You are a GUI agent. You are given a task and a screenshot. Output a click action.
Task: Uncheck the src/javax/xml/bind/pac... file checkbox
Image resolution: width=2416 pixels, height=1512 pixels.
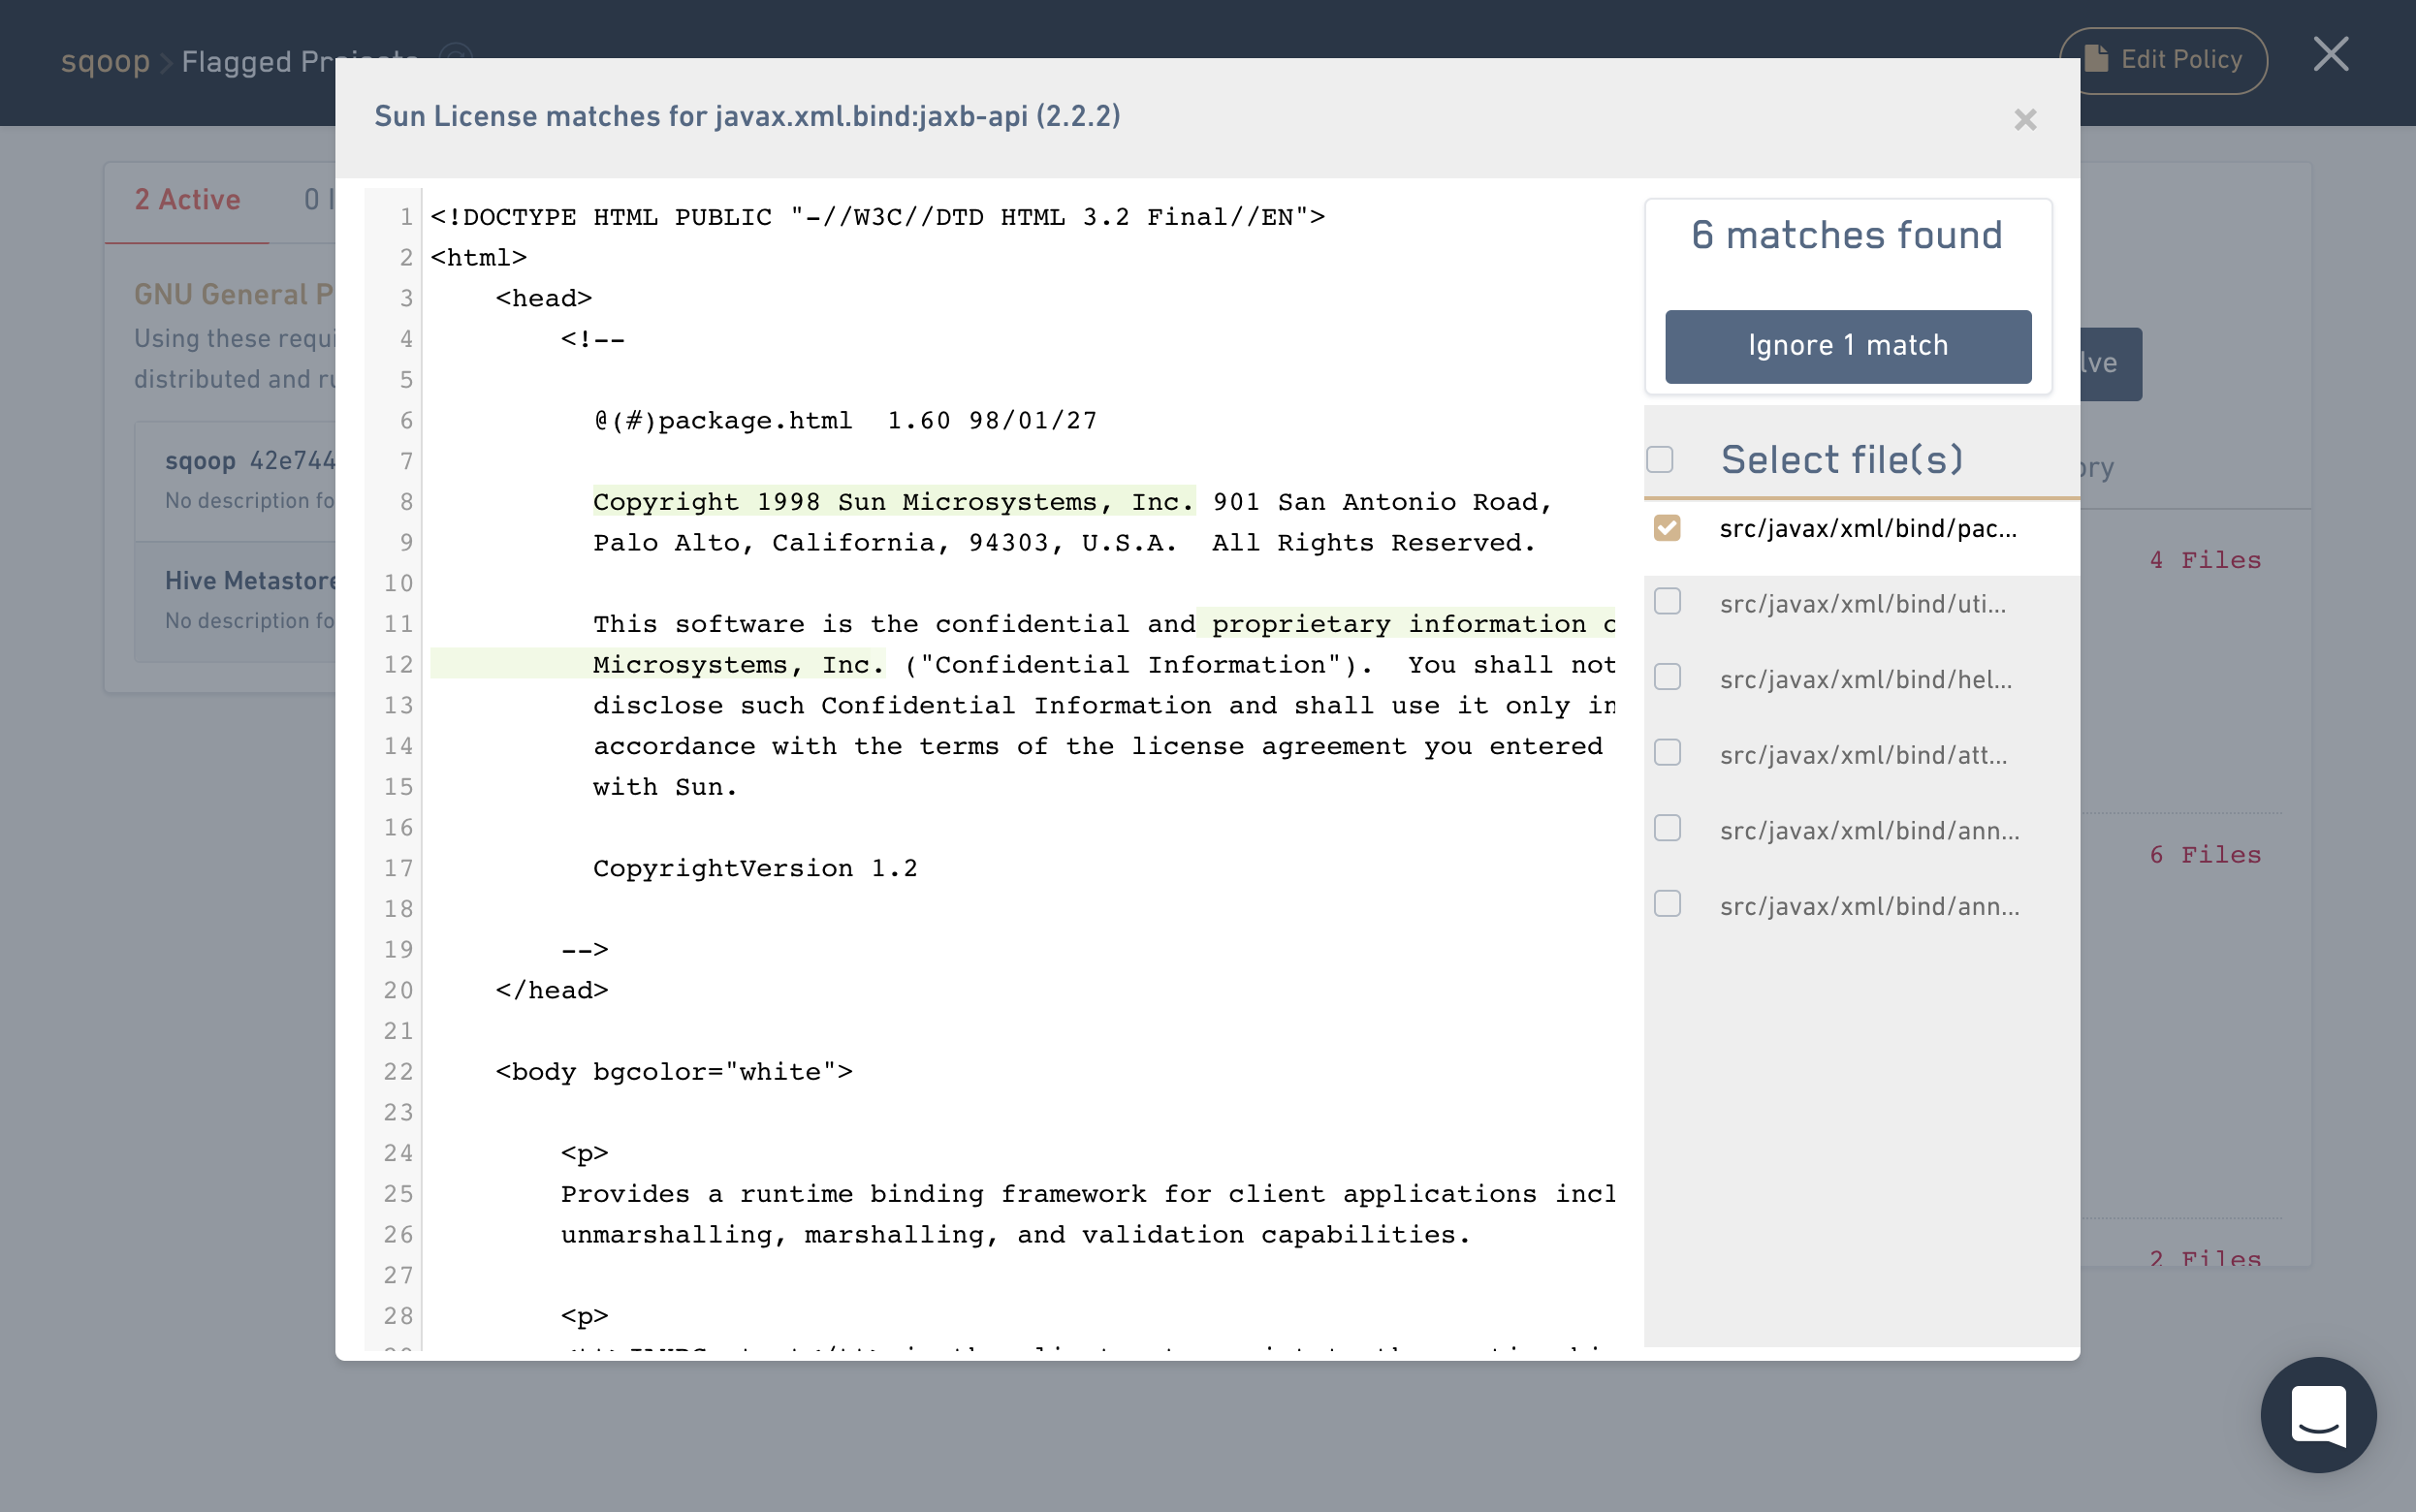point(1667,528)
